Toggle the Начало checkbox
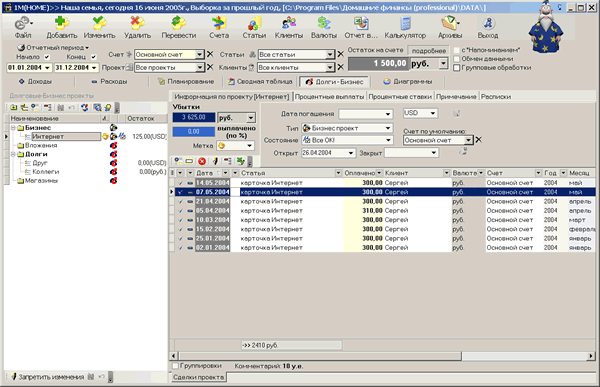This screenshot has height=387, width=600. tap(47, 57)
